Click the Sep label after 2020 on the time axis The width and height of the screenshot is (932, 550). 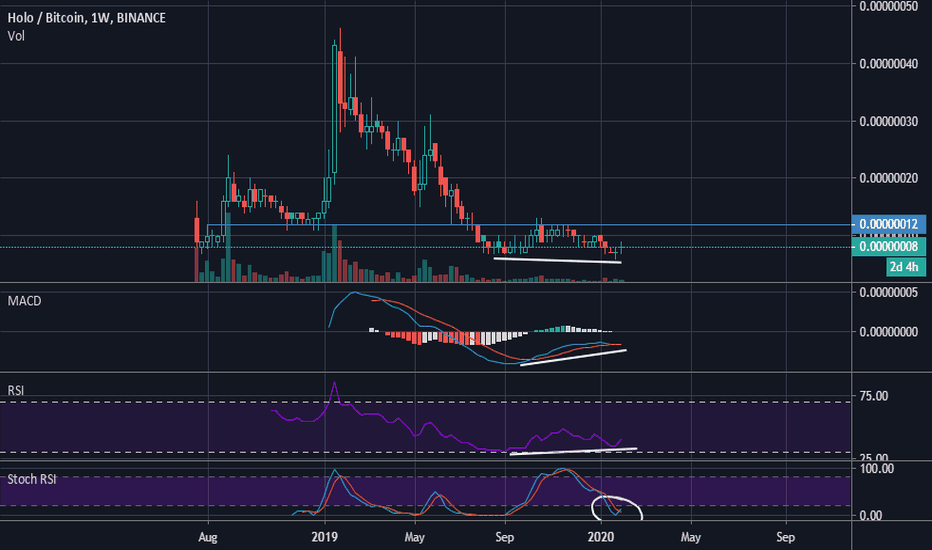click(785, 538)
